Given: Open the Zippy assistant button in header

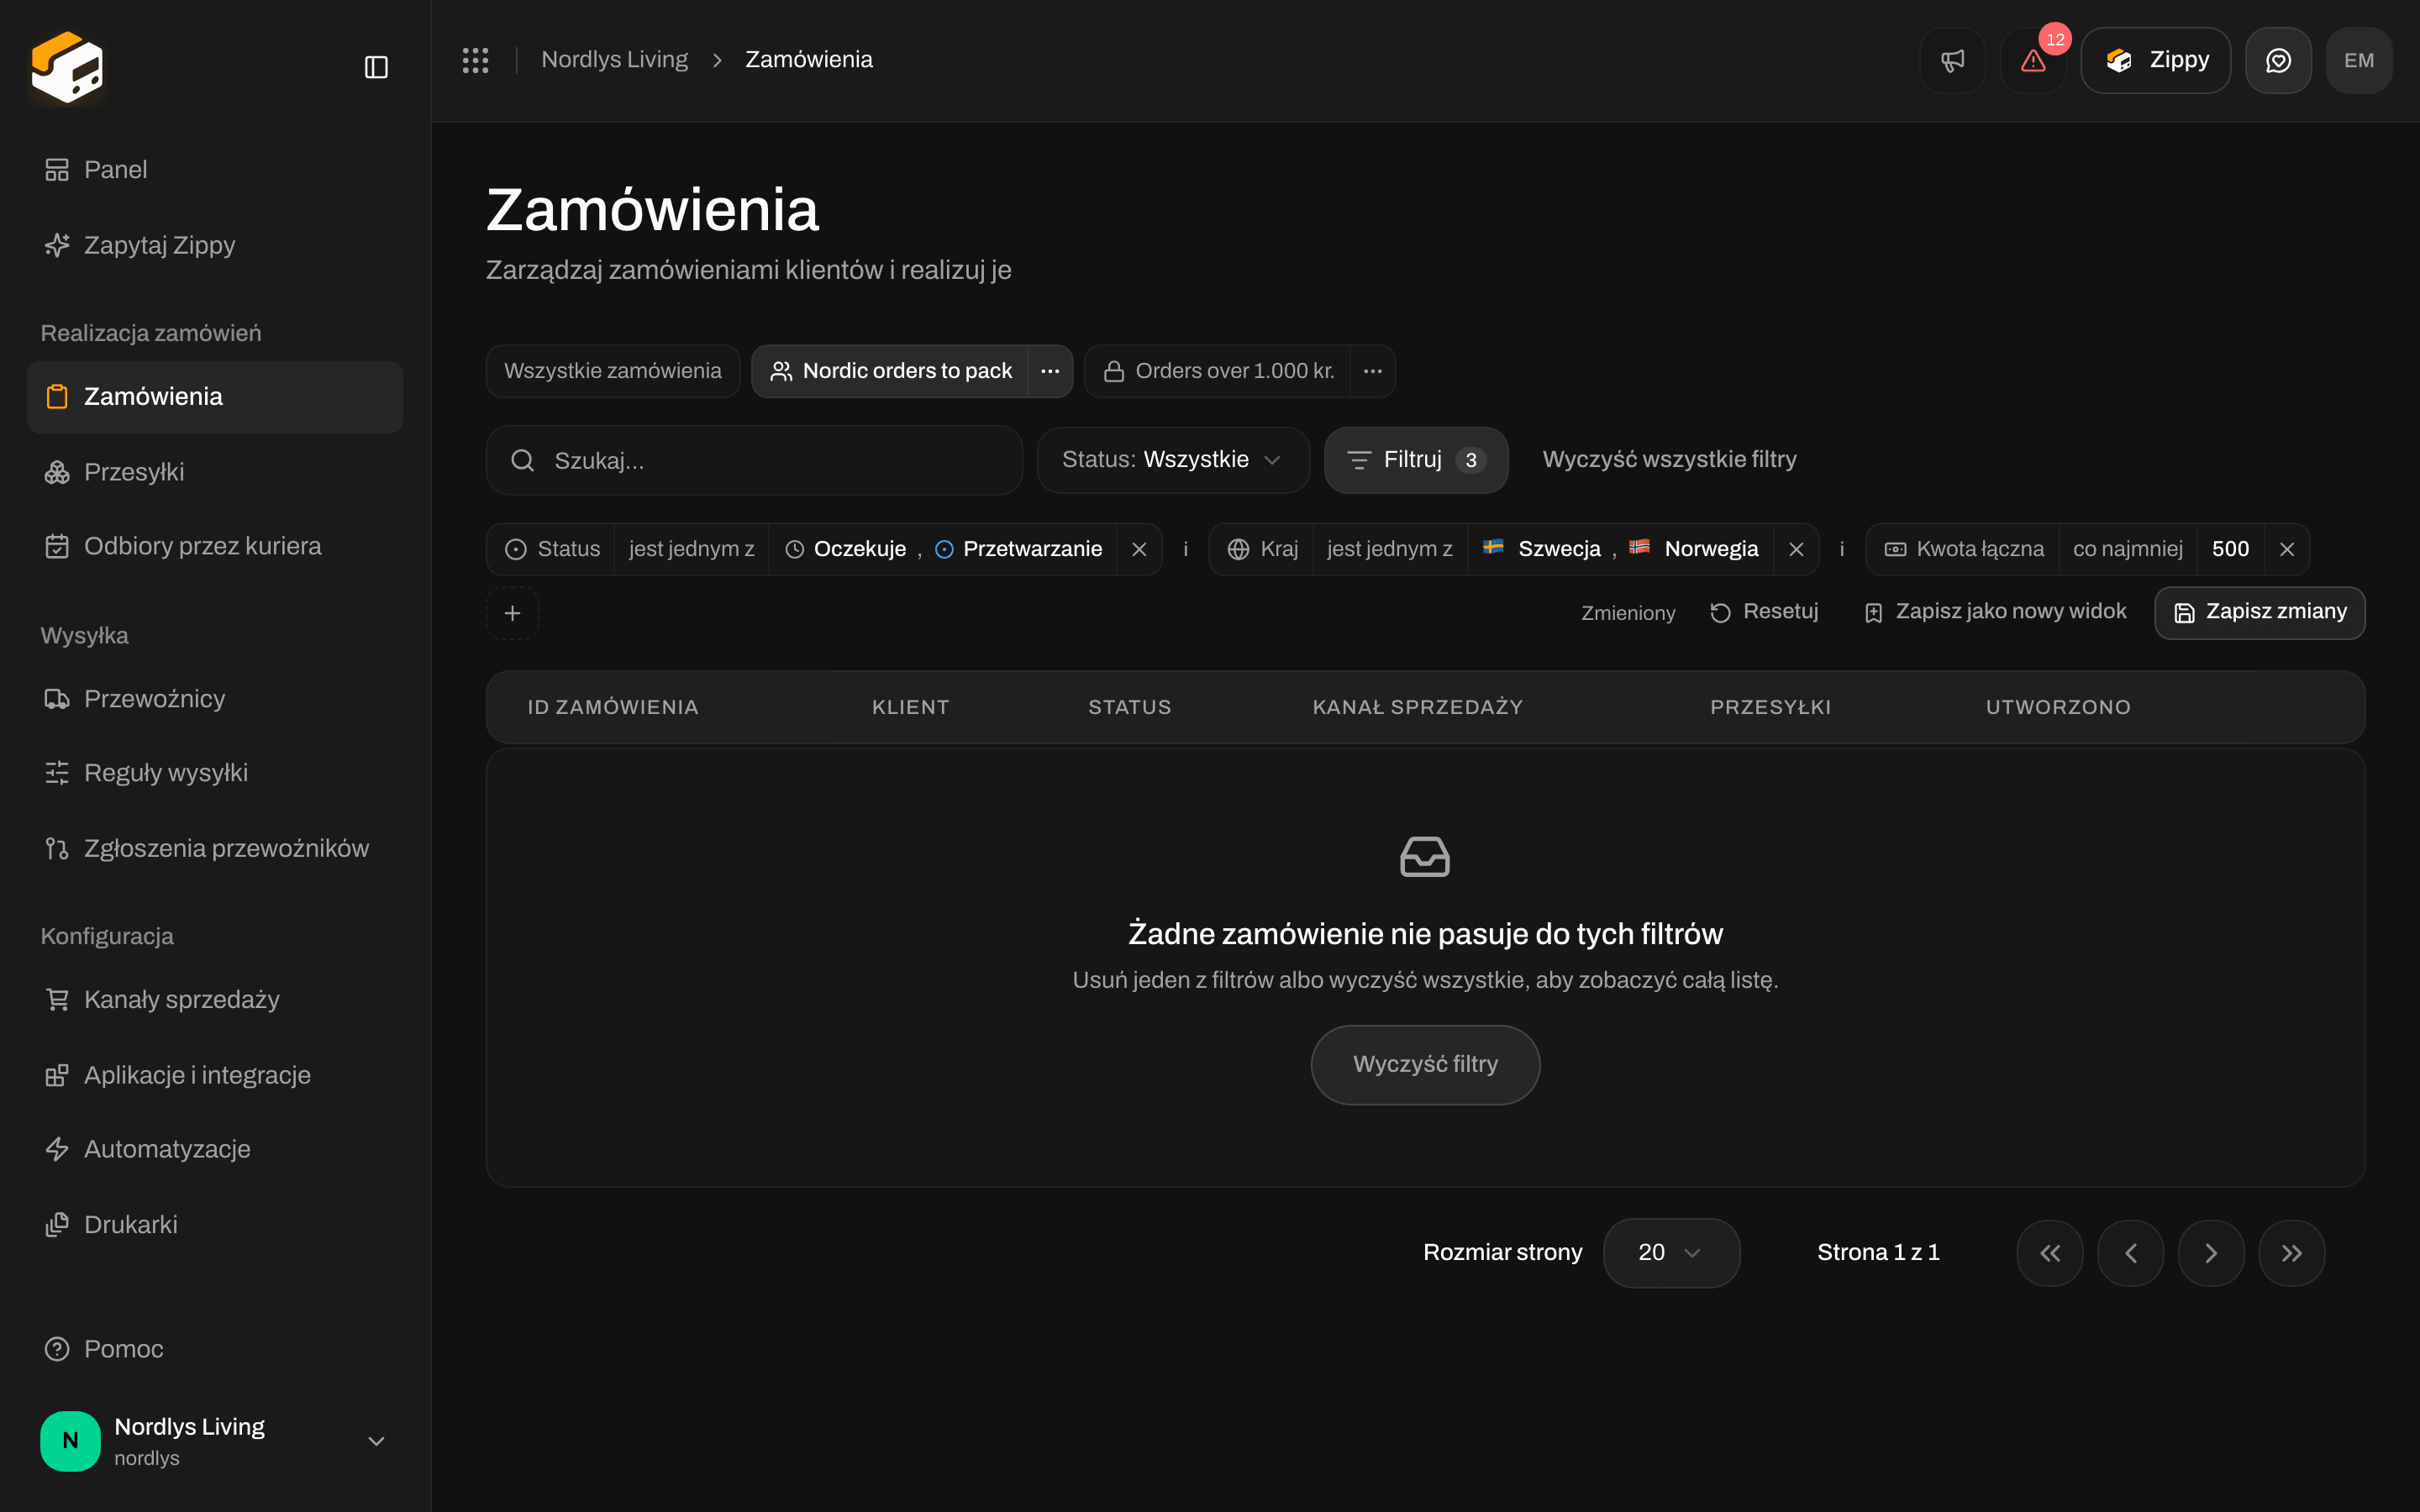Looking at the screenshot, I should coord(2156,60).
